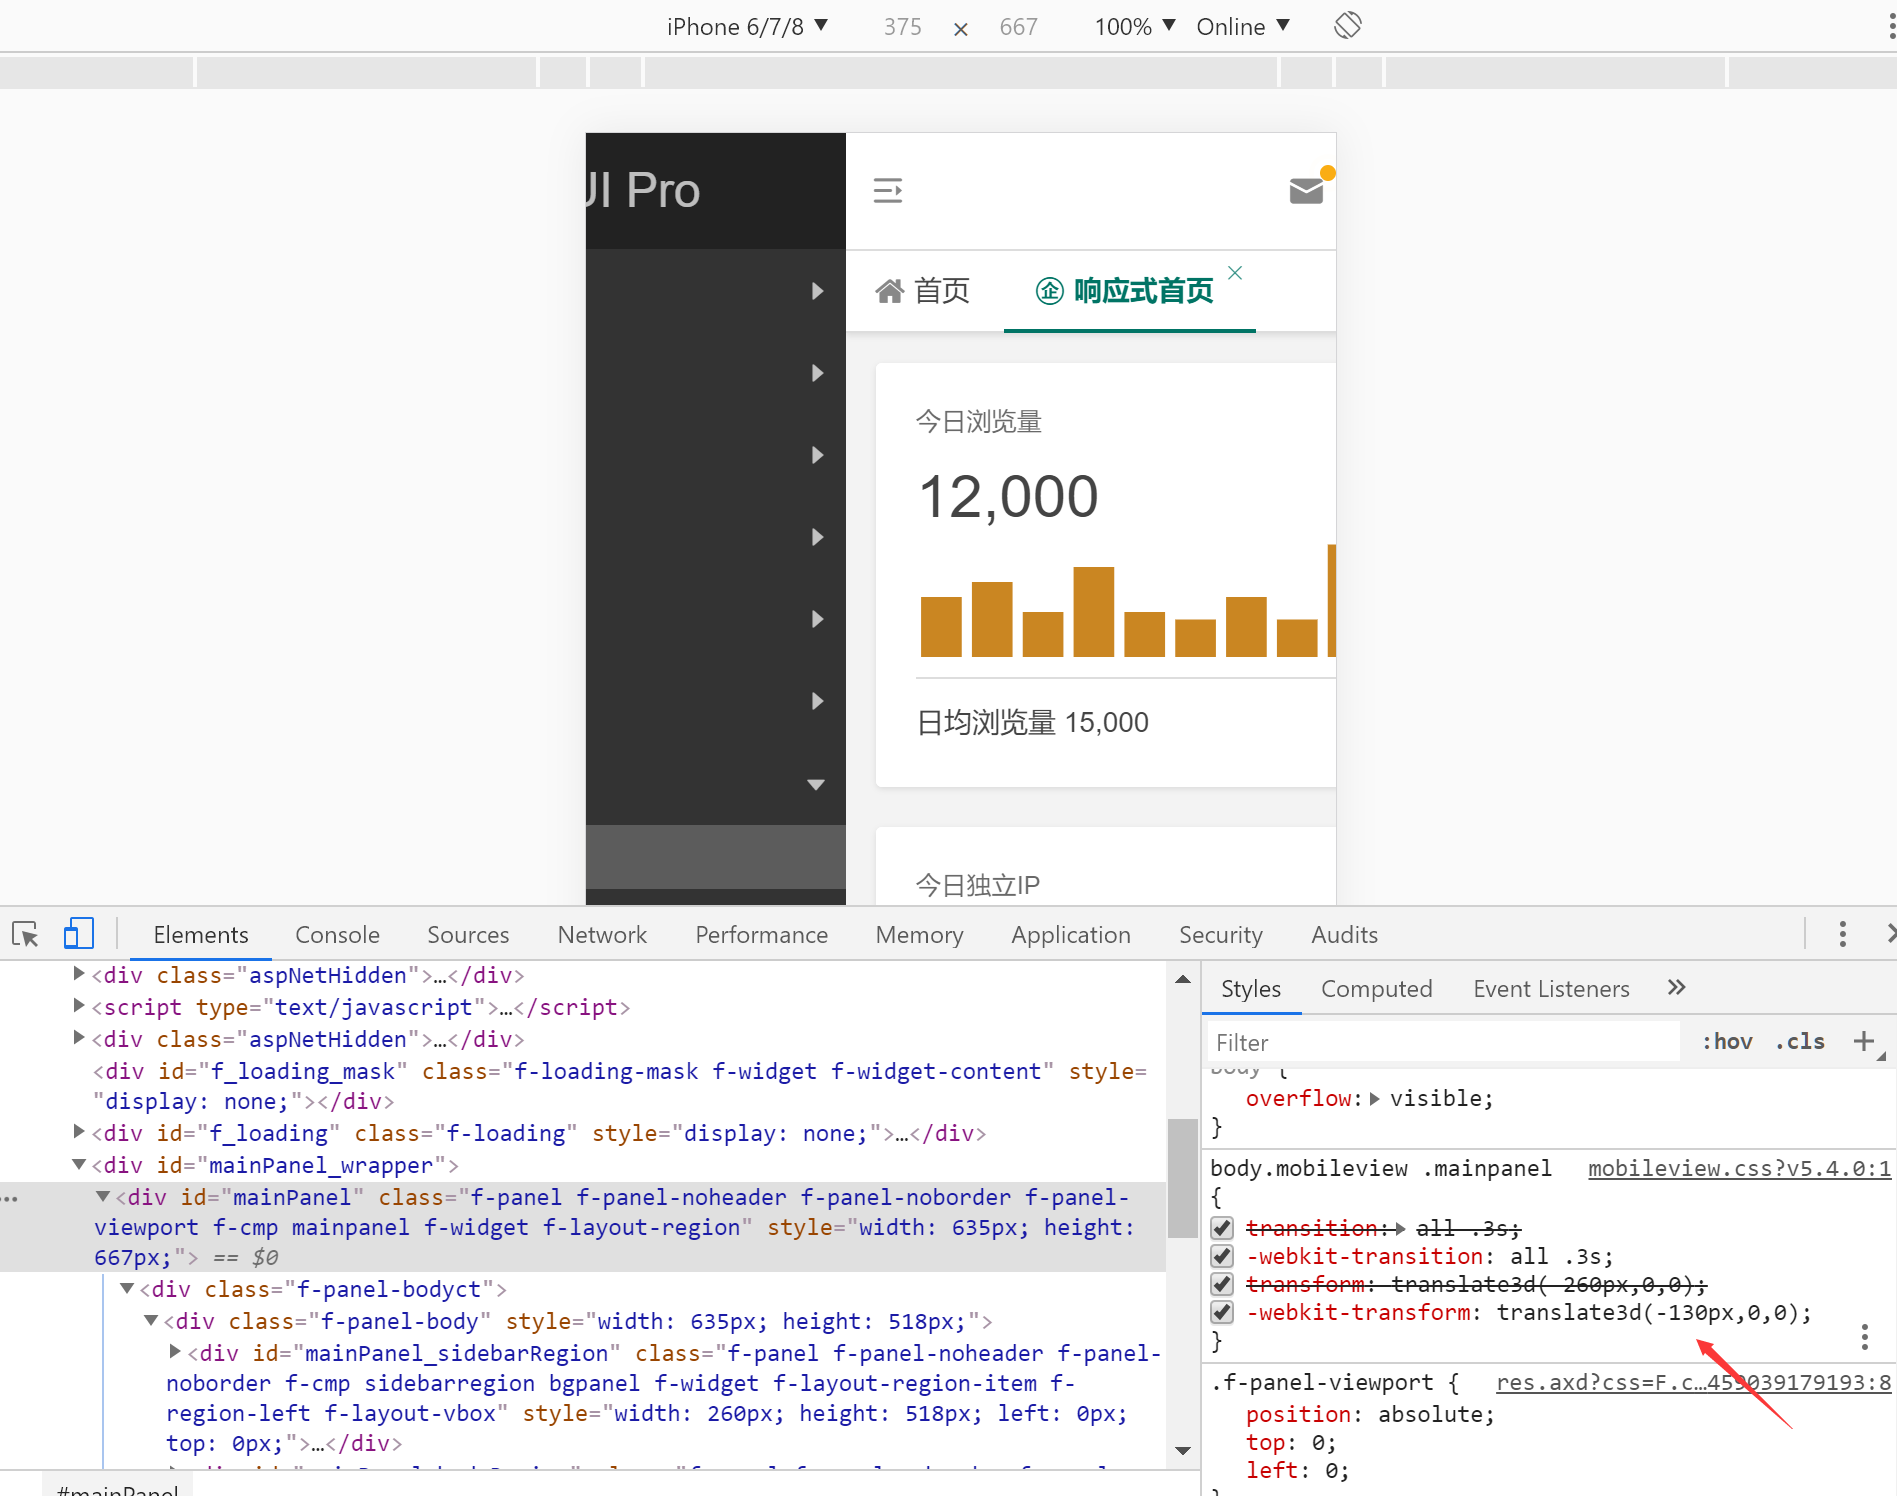Open the selected DOM node actions dots
This screenshot has height=1496, width=1897.
(x=10, y=1198)
